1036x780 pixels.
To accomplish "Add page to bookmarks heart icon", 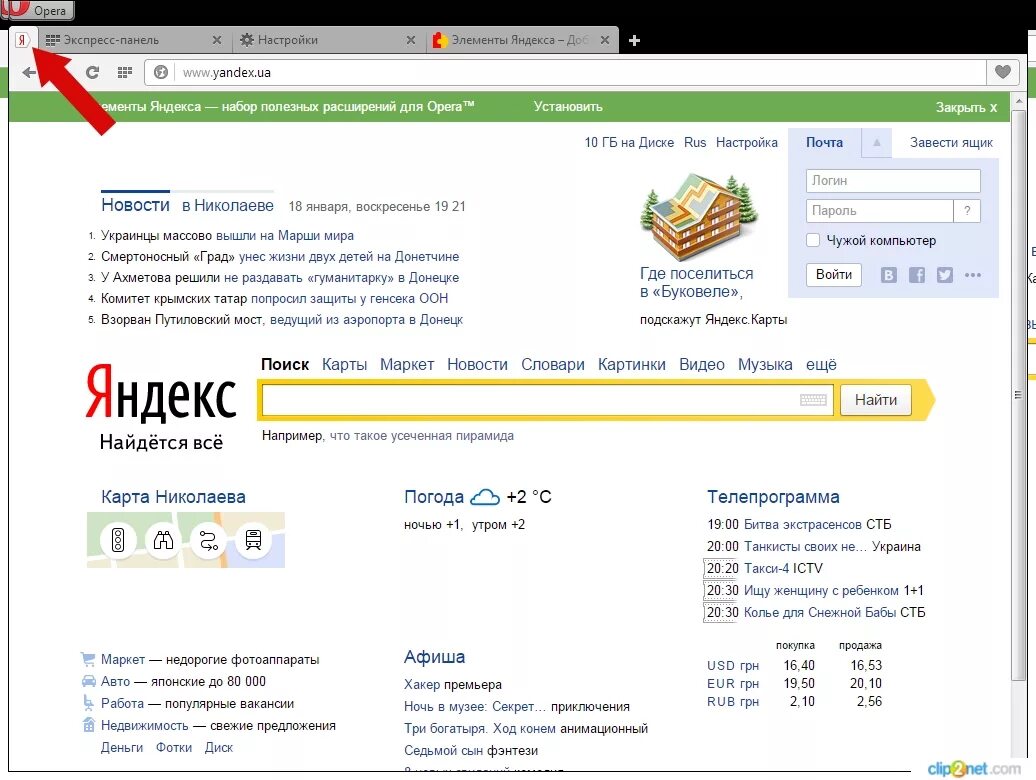I will (1002, 72).
